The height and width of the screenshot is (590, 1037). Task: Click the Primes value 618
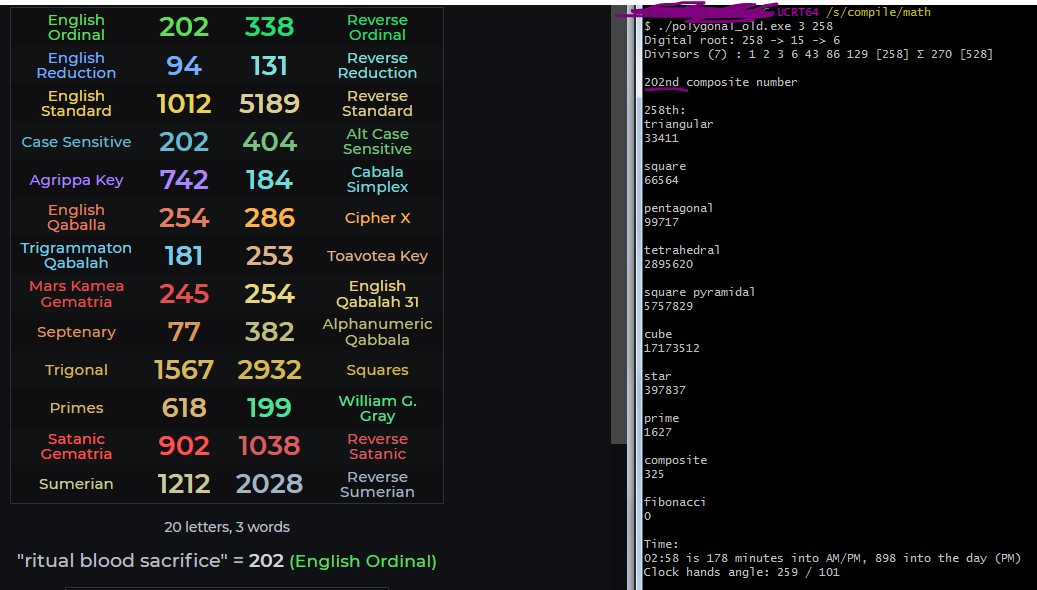point(184,408)
